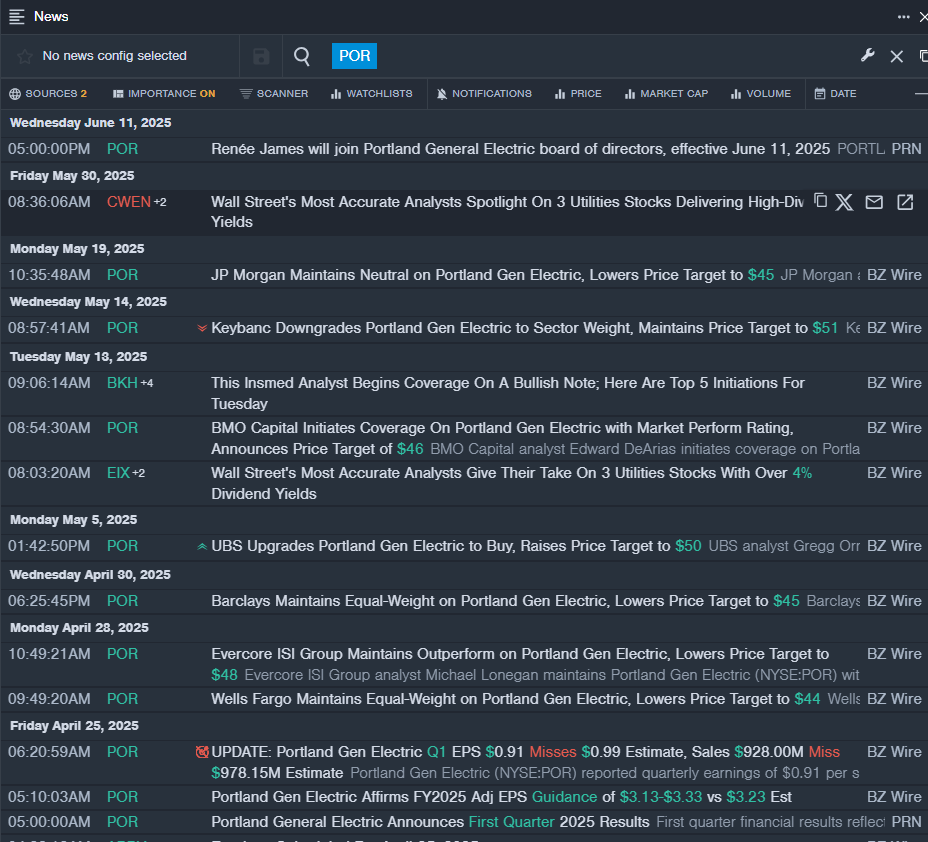Screen dimensions: 928x842
Task: Clear search with the X icon
Action: click(897, 56)
